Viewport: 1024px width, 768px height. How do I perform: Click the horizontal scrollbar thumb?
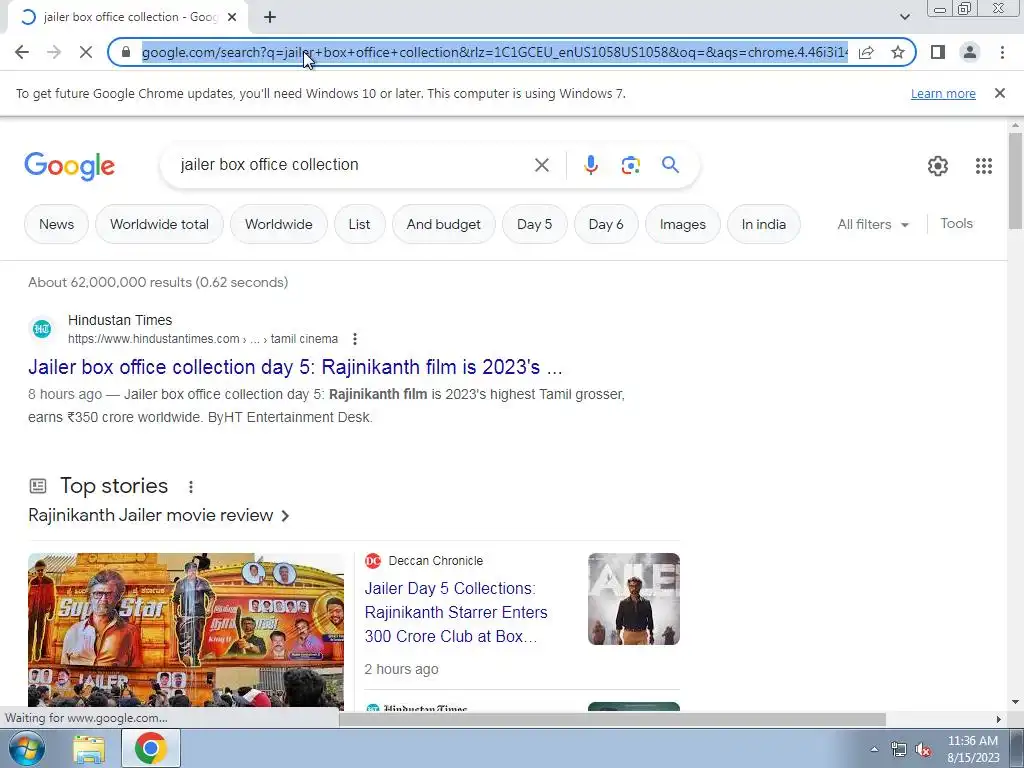[x=612, y=719]
